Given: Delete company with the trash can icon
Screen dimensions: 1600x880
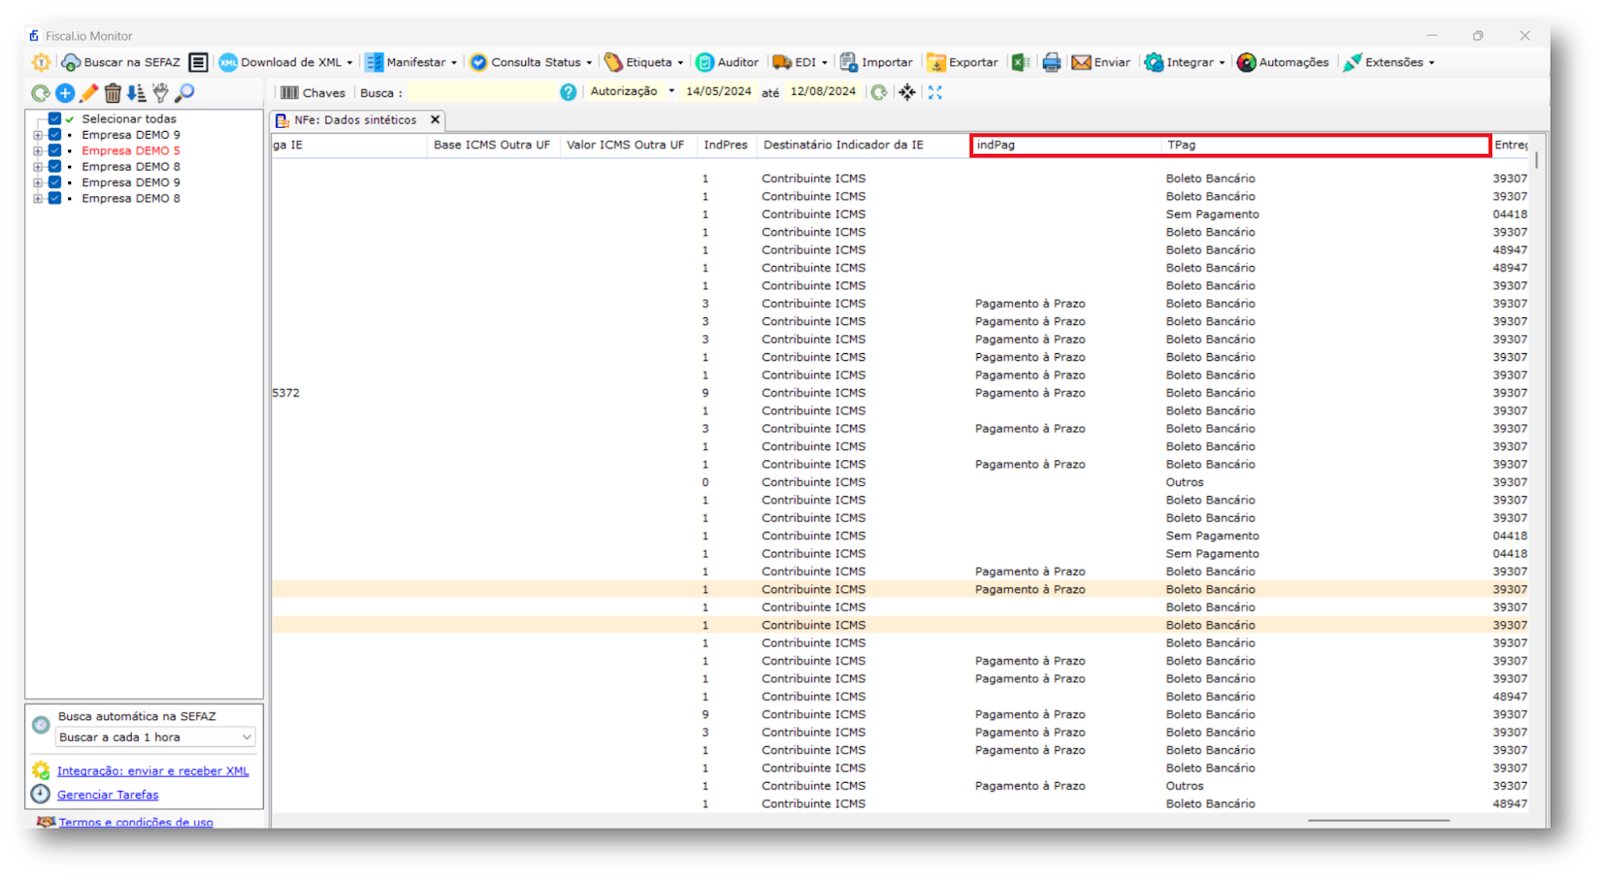Looking at the screenshot, I should coord(113,93).
